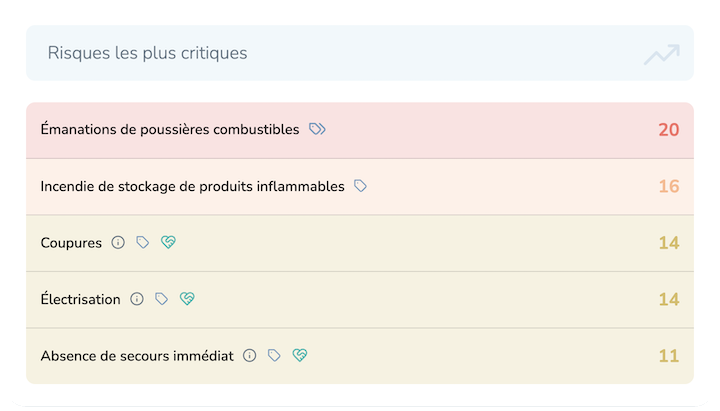Click the tag icon next to Incendie
720x411 pixels.
tap(360, 186)
